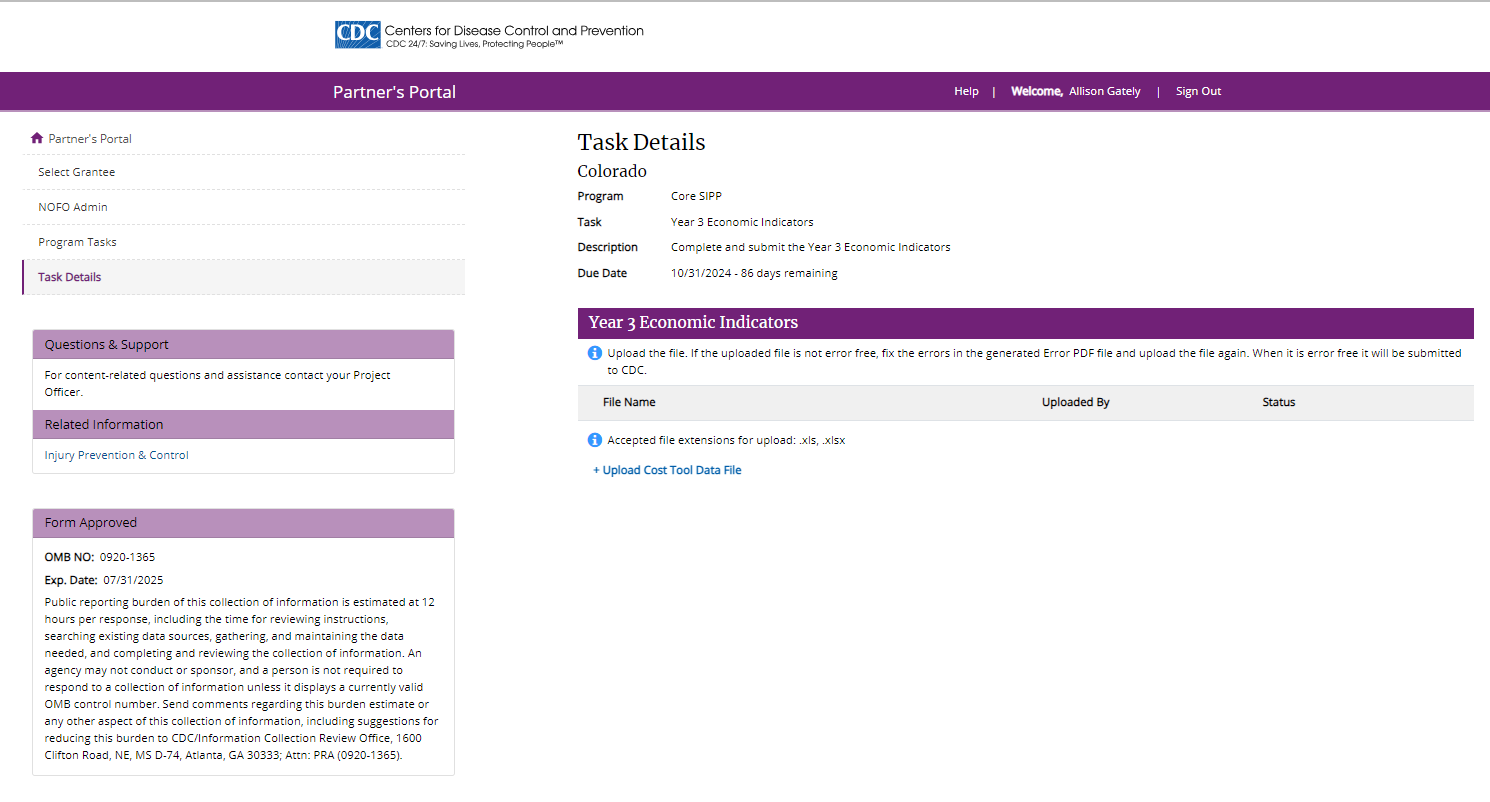1490x802 pixels.
Task: Click the Status column header
Action: point(1279,402)
